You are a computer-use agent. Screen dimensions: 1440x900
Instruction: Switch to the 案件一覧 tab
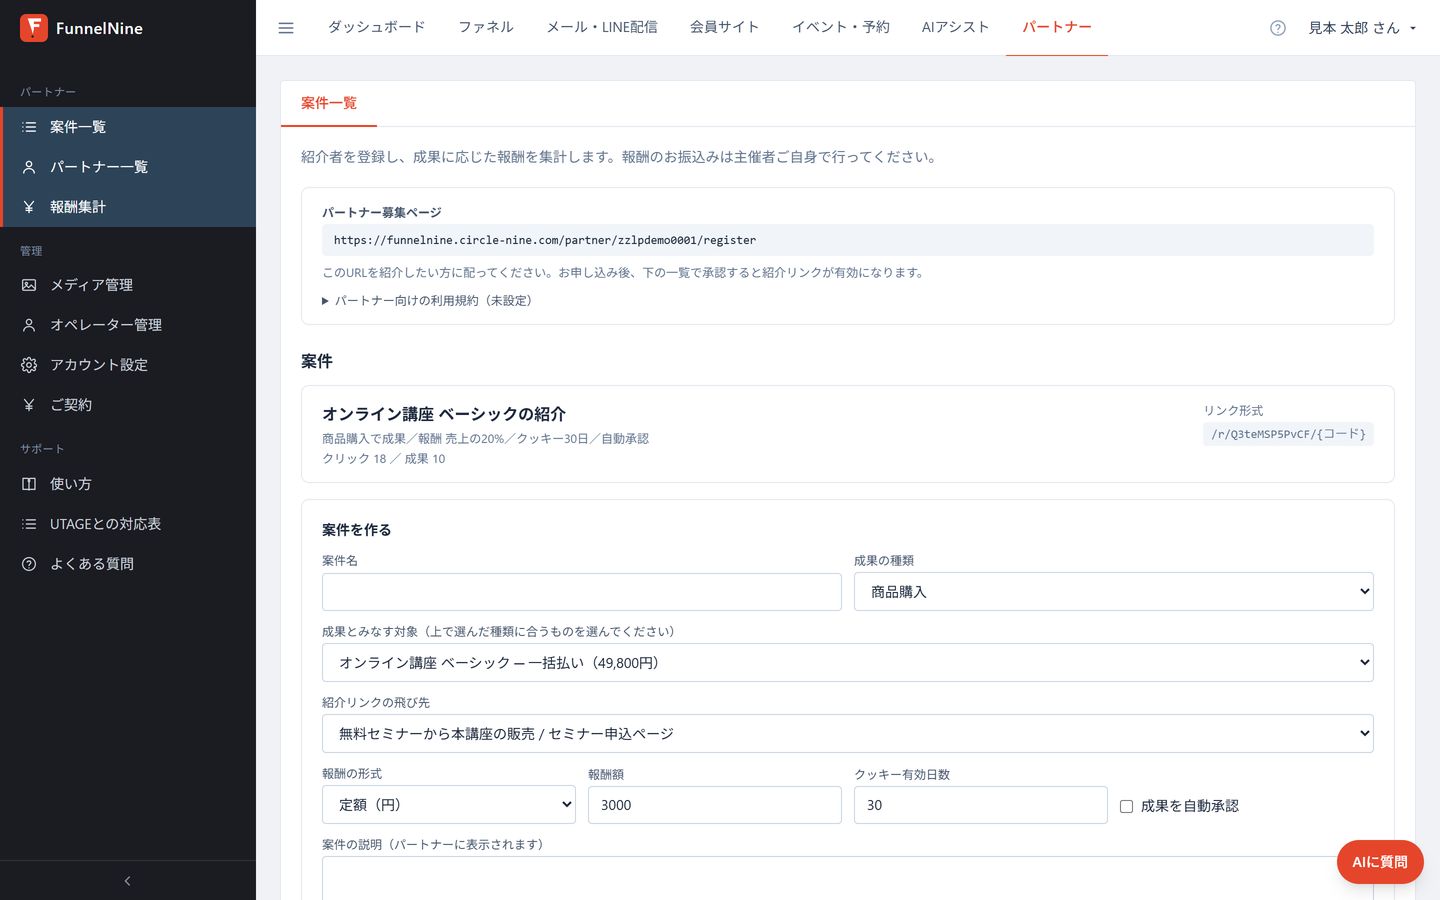click(329, 103)
